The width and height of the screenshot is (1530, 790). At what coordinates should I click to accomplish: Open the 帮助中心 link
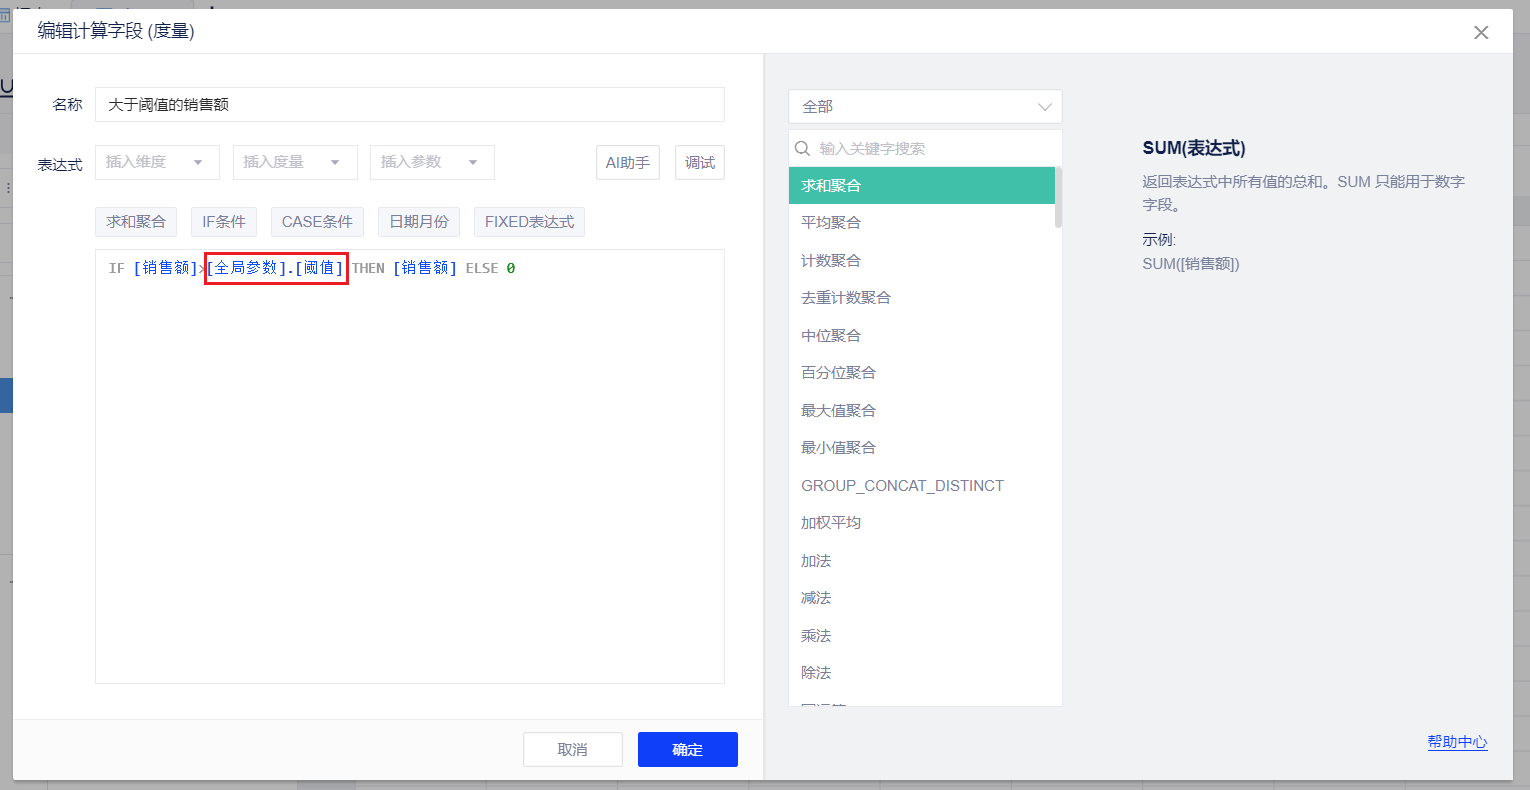[x=1457, y=742]
